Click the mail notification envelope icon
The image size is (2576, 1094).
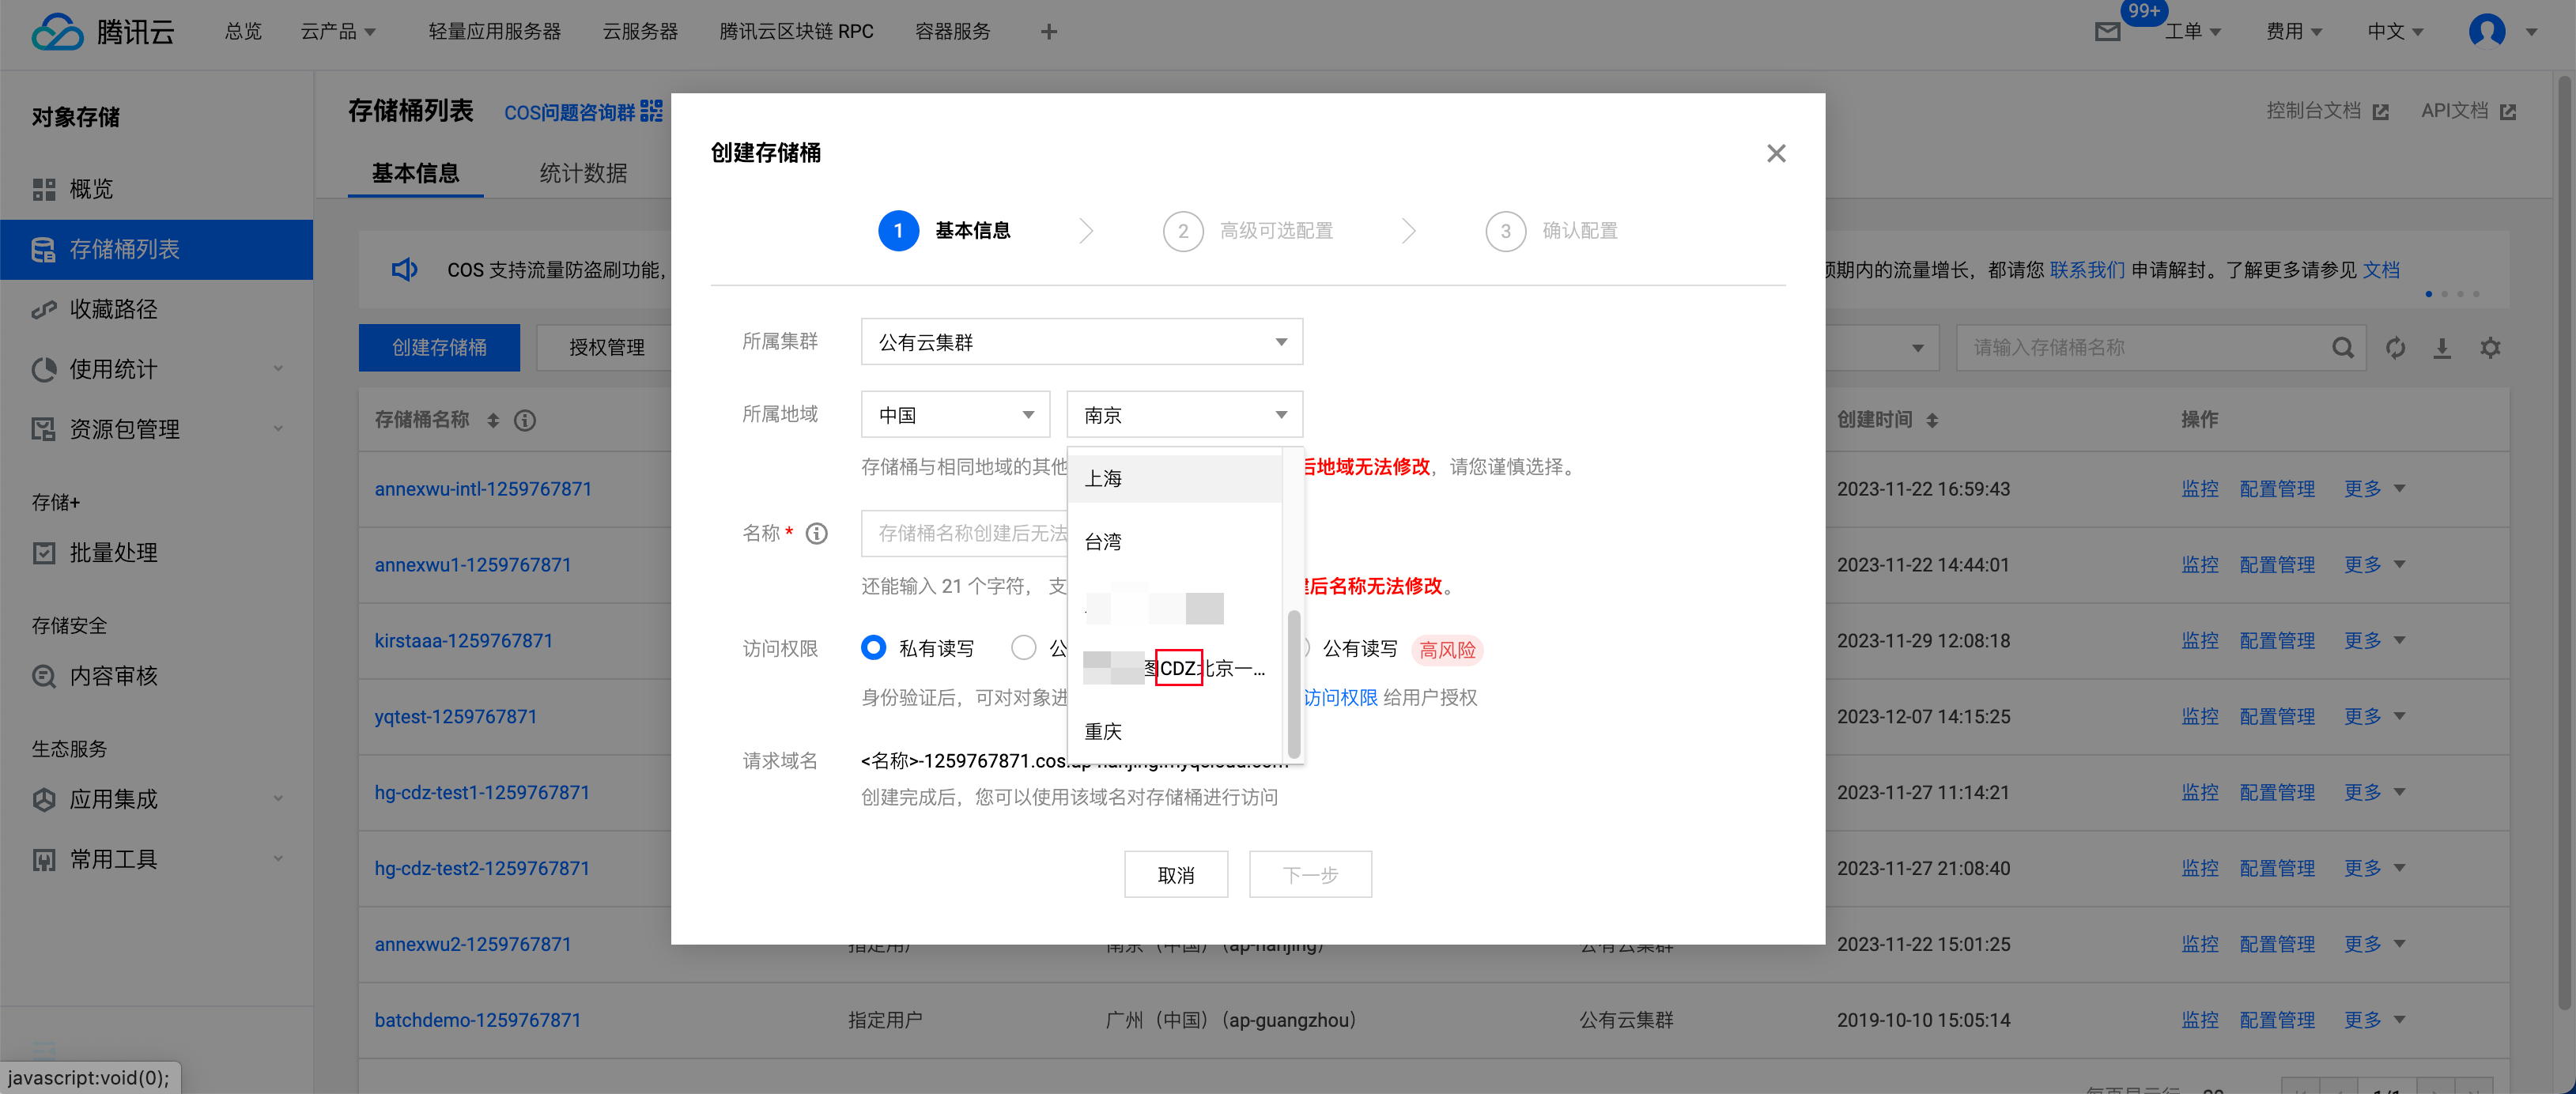coord(2107,32)
